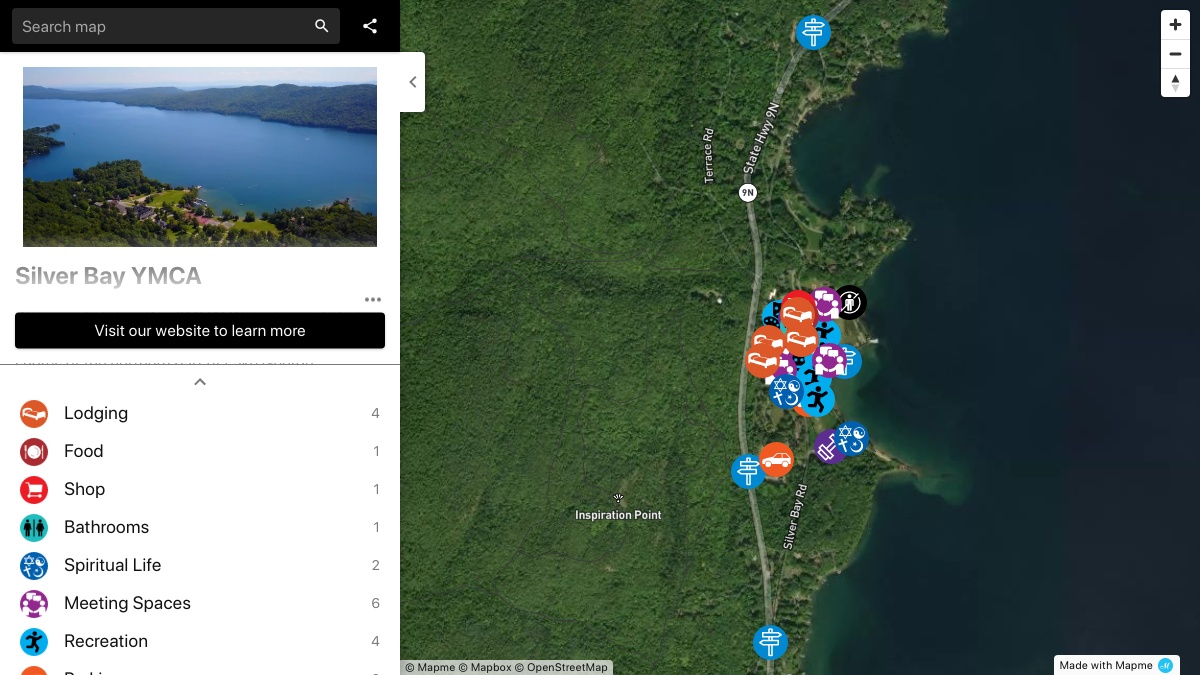Select the Recreation runner category icon
Viewport: 1200px width, 675px height.
pyautogui.click(x=34, y=641)
